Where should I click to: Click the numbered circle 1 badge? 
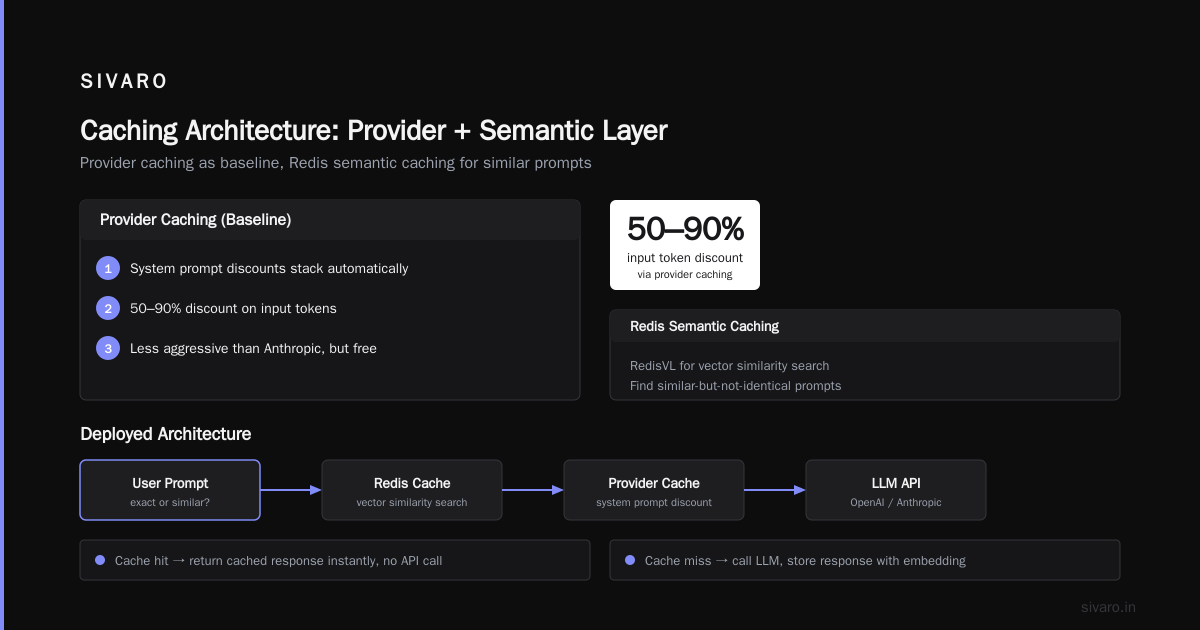[x=108, y=268]
